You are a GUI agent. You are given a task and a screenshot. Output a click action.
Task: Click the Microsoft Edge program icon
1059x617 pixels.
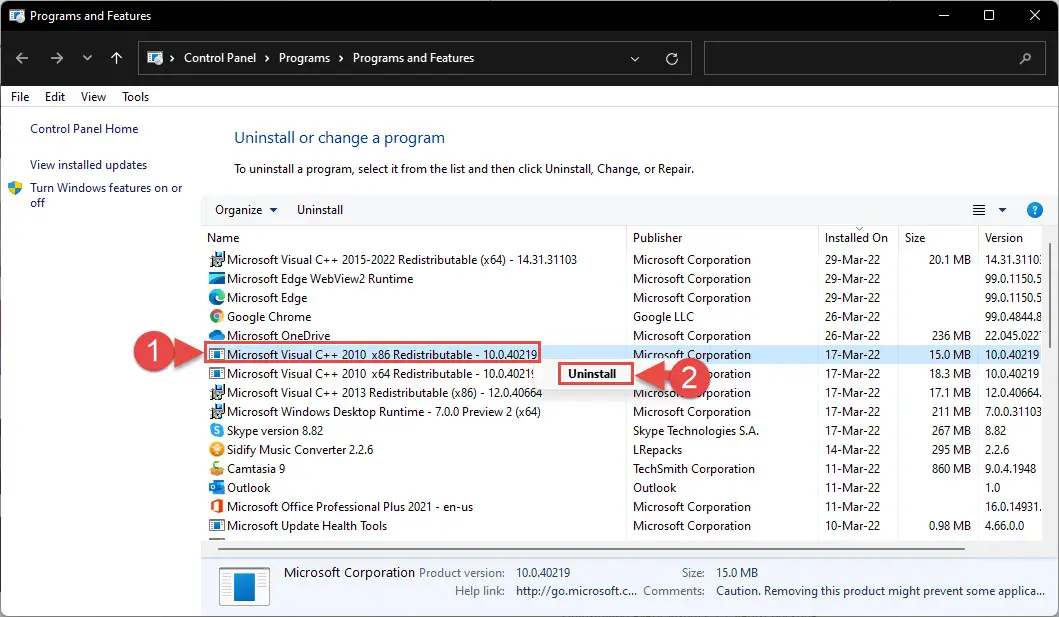[x=216, y=297]
